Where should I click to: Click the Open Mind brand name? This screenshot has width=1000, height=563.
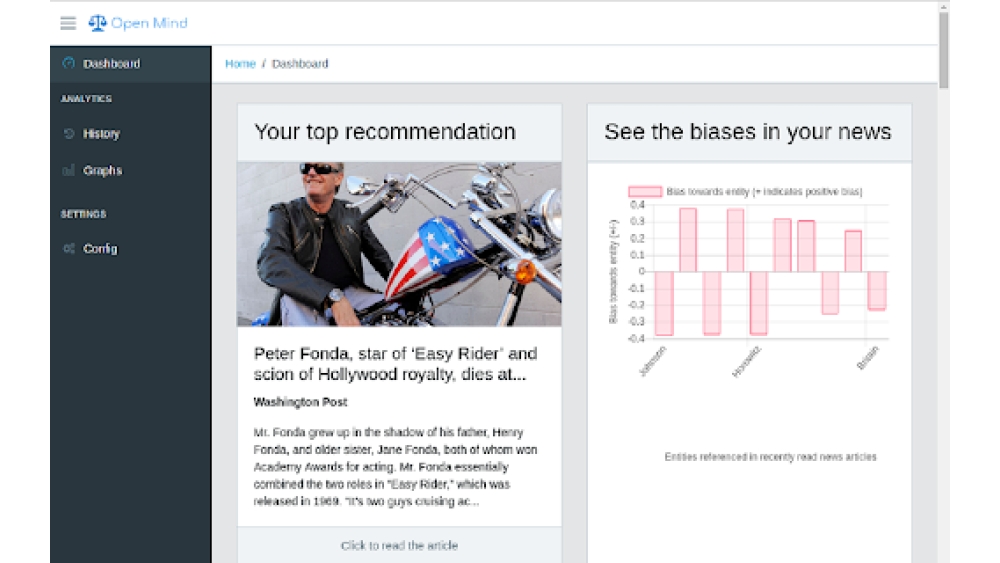pyautogui.click(x=149, y=23)
